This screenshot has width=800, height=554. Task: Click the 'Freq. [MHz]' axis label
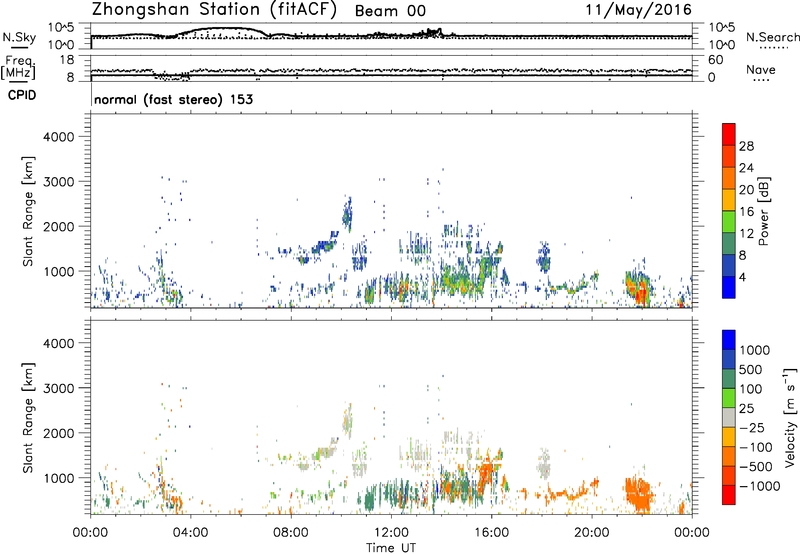tap(19, 68)
